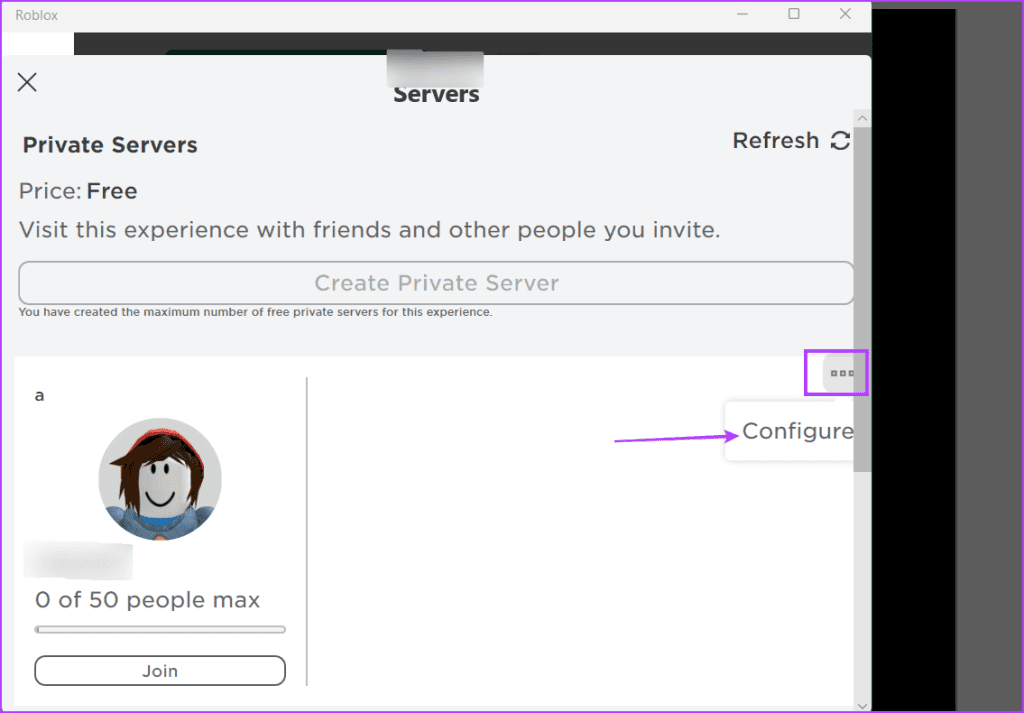Click the scrollbar up arrow

click(862, 118)
